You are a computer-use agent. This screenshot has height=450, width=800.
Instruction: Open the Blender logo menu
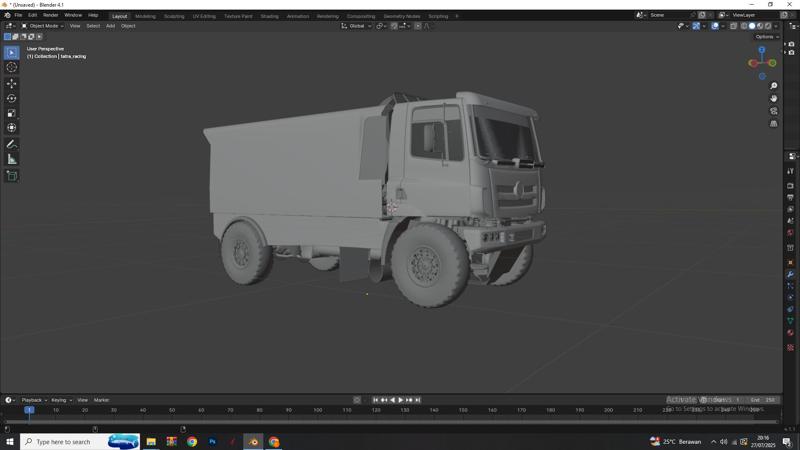7,15
